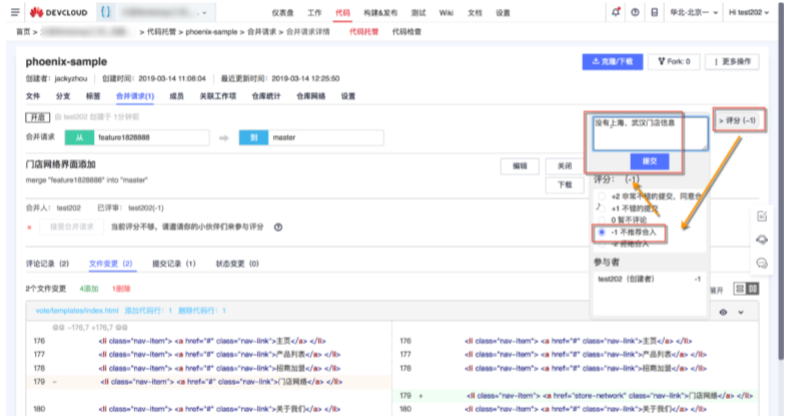Show 状态变更 (0) tab

point(237,264)
